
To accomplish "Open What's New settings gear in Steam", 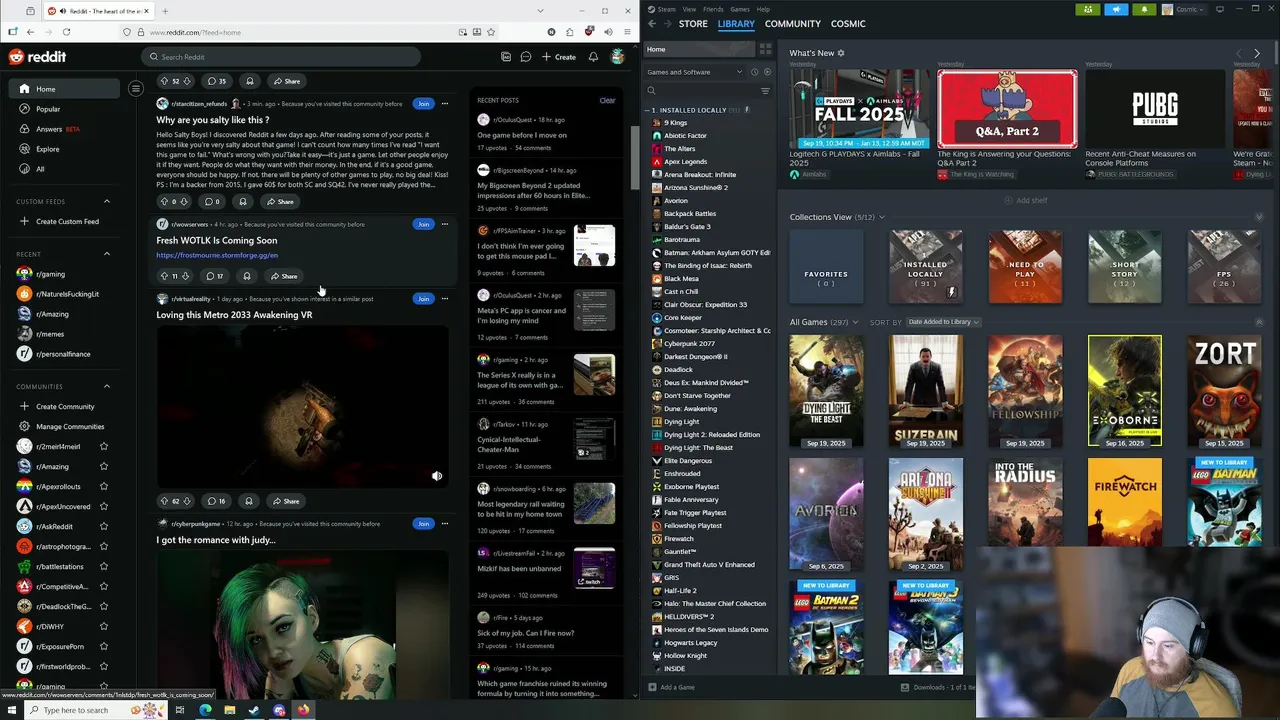I will tap(841, 53).
